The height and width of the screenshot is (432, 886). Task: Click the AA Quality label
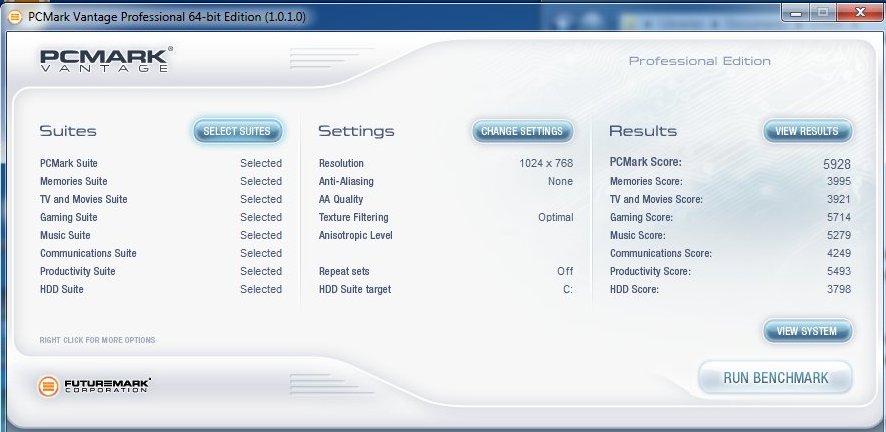tap(341, 199)
